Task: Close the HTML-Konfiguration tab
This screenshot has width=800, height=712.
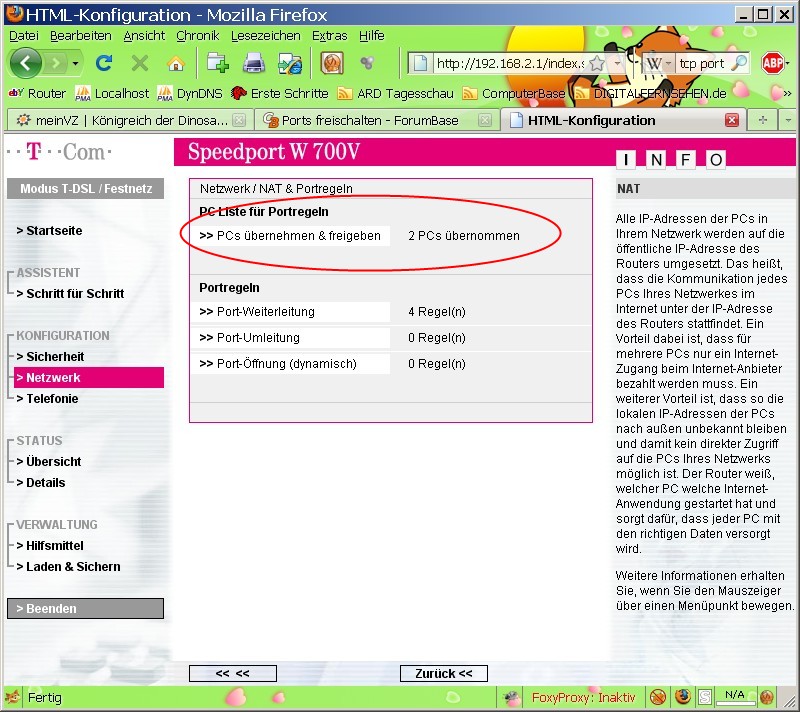Action: [x=732, y=120]
